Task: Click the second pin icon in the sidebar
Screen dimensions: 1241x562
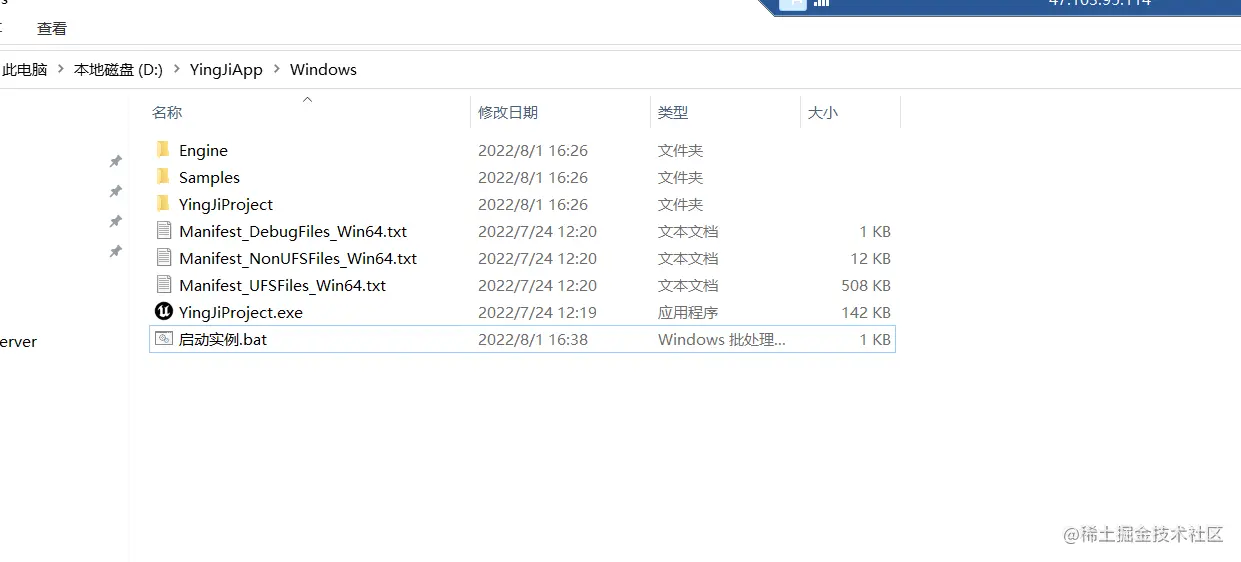Action: pos(115,191)
